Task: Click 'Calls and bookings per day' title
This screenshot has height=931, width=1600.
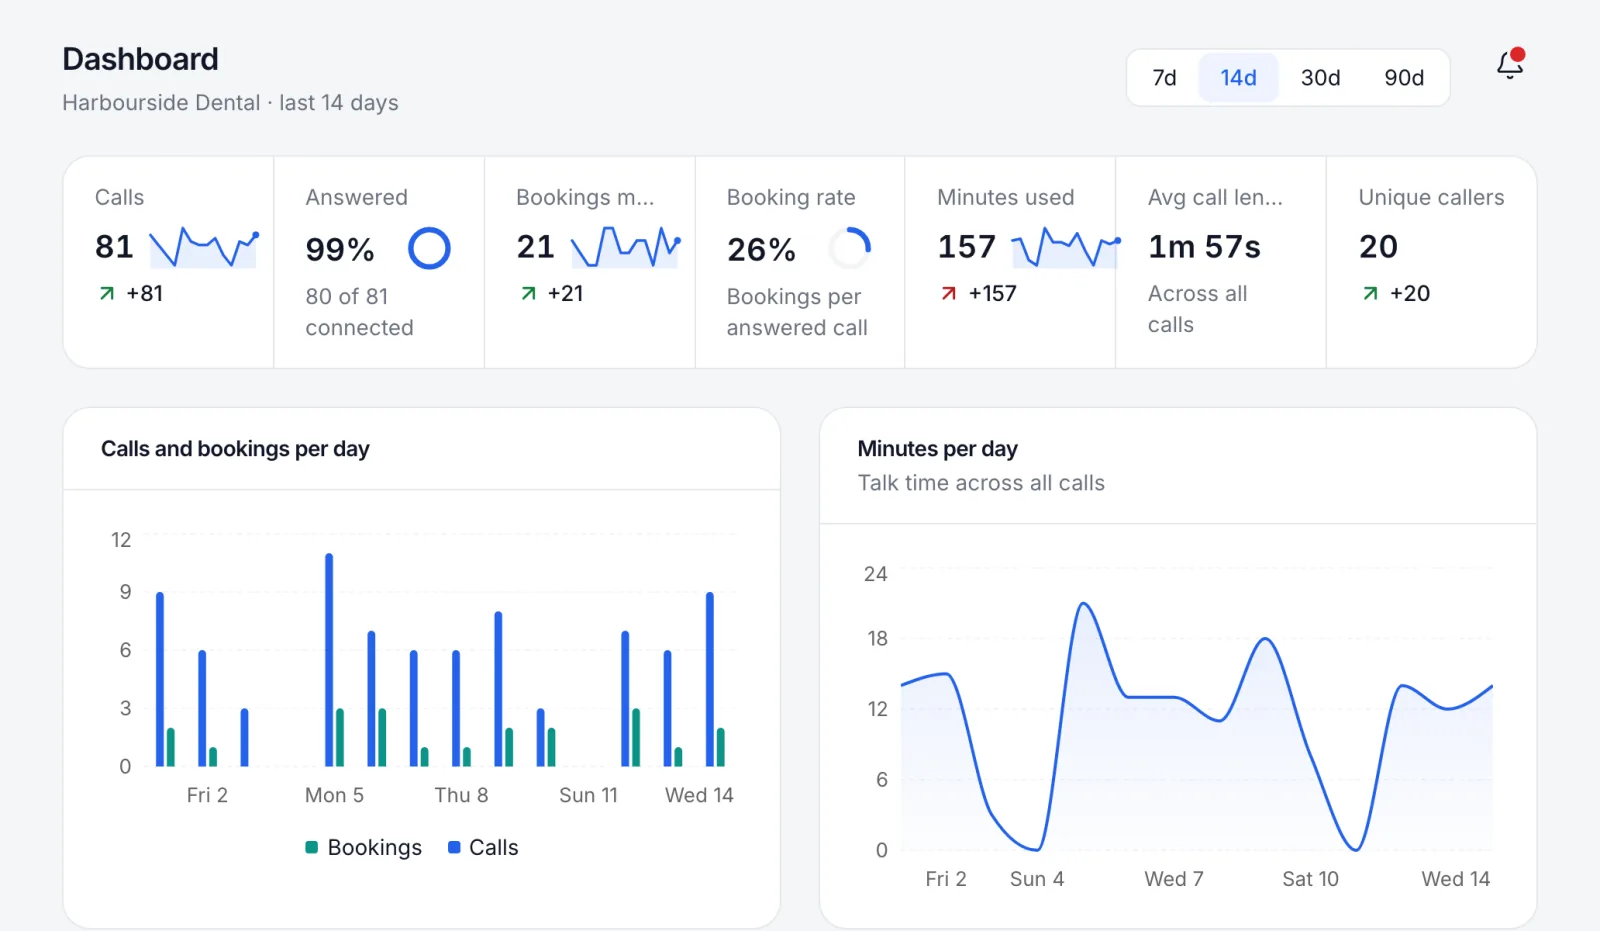Action: pos(235,449)
